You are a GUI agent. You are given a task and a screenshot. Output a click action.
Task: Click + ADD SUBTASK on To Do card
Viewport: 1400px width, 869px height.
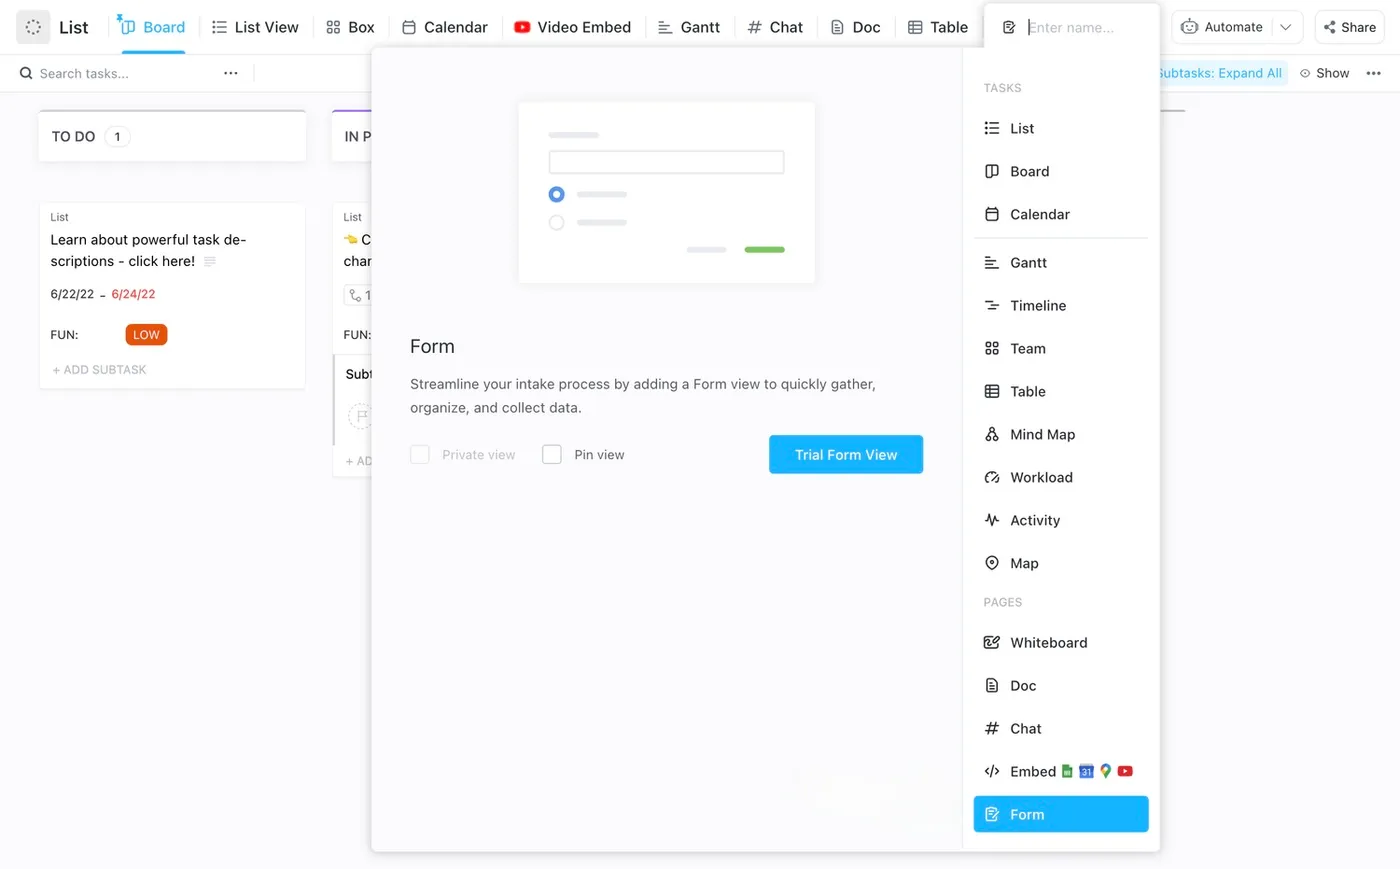tap(99, 370)
